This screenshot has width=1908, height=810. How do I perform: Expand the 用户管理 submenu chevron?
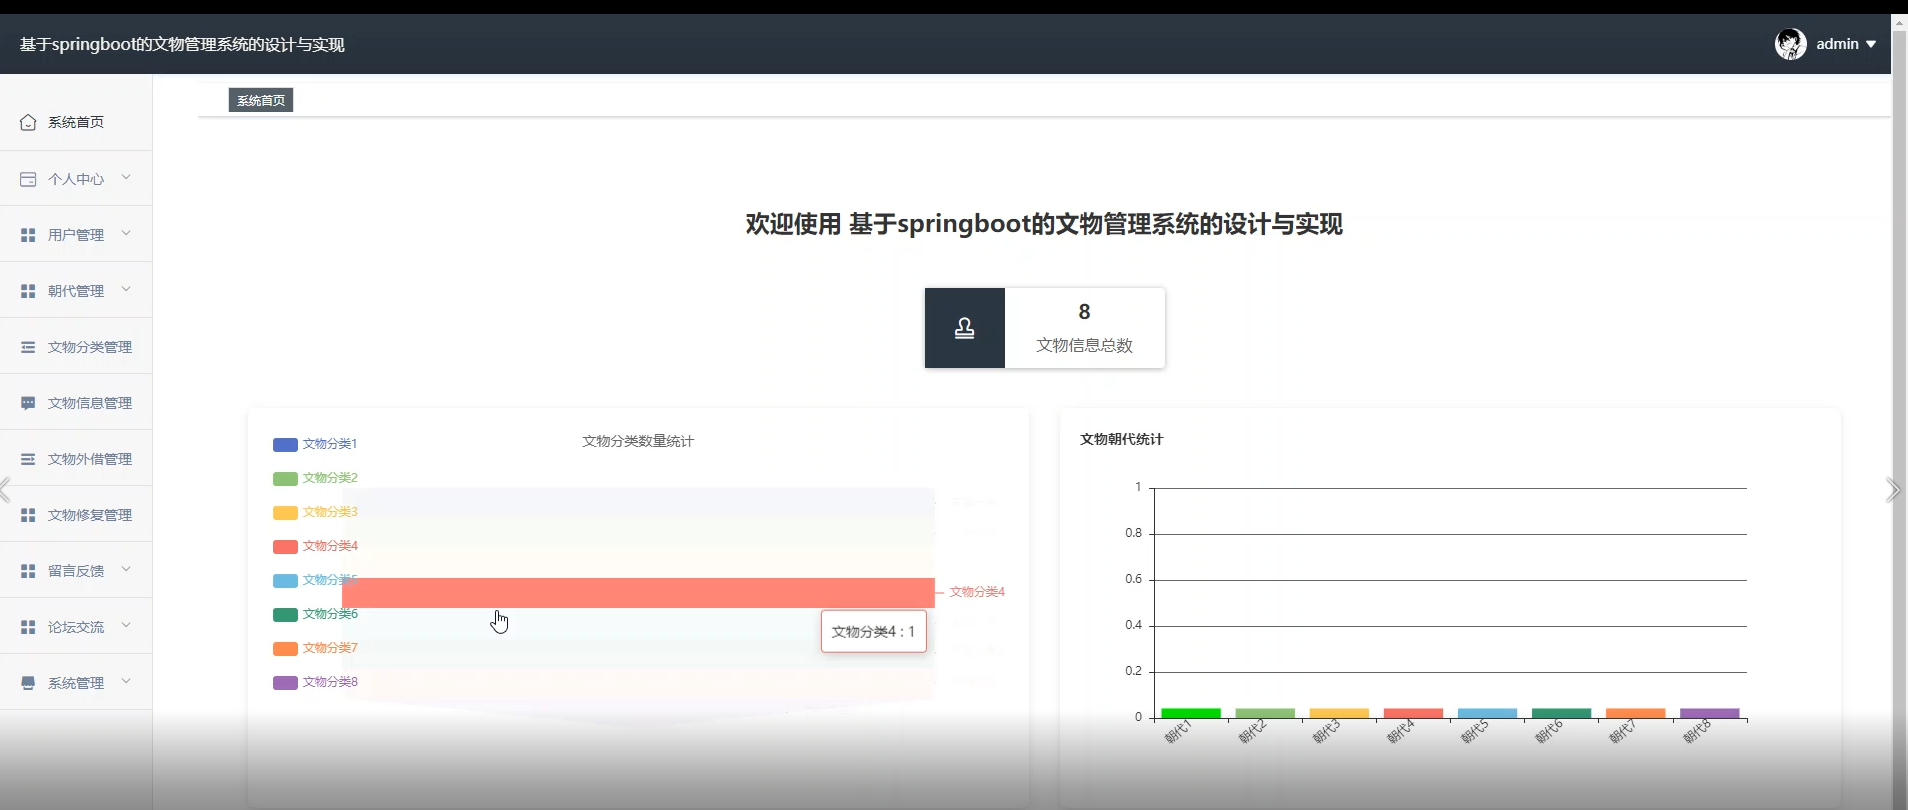tap(126, 234)
